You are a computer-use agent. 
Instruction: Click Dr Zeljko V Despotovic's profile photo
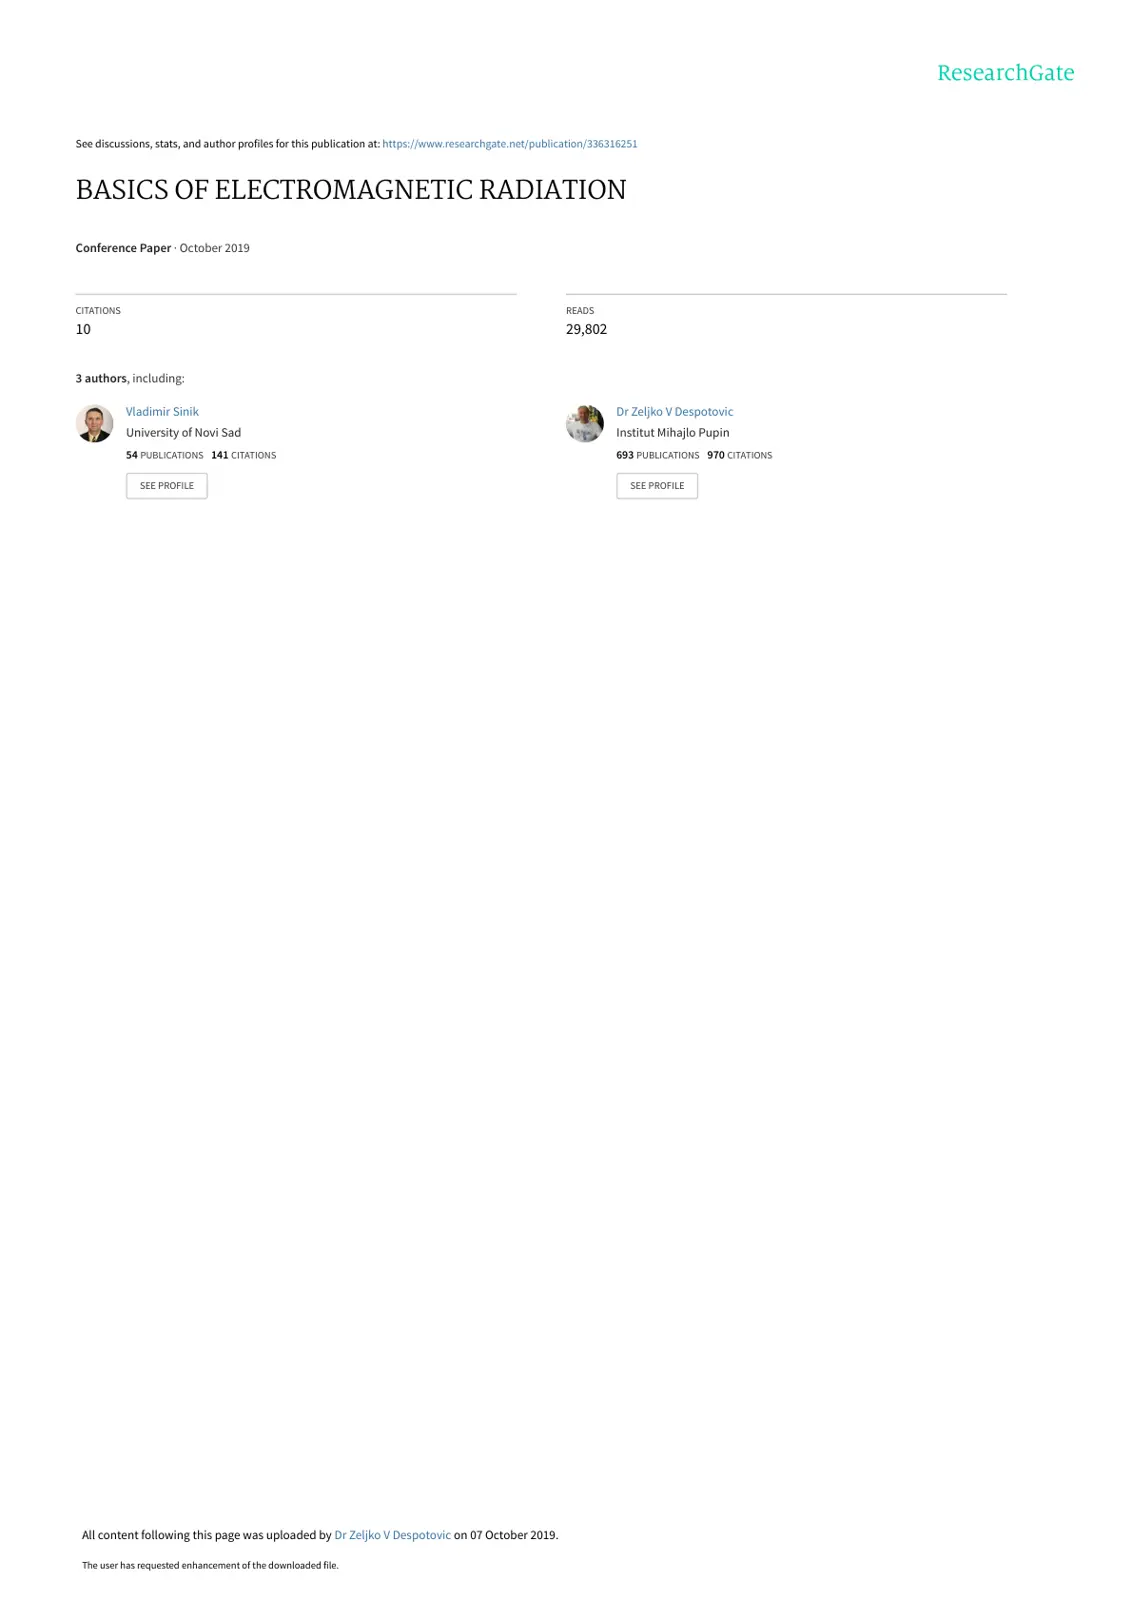click(584, 423)
